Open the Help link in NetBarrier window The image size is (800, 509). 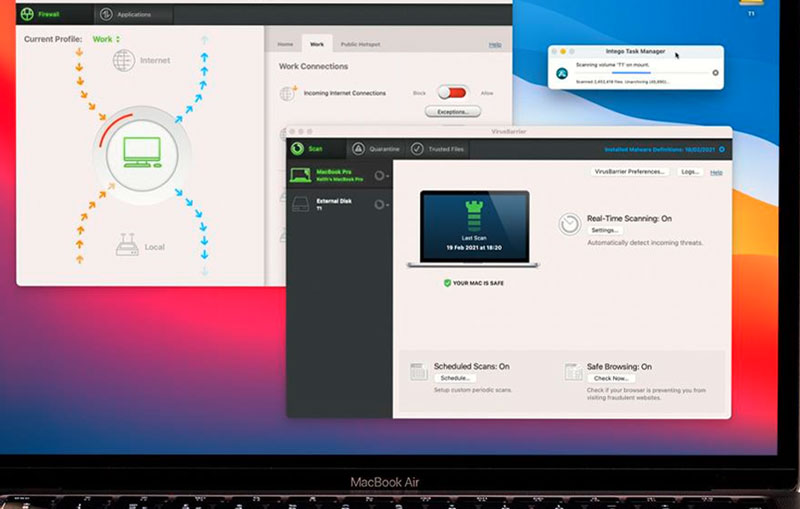click(495, 45)
